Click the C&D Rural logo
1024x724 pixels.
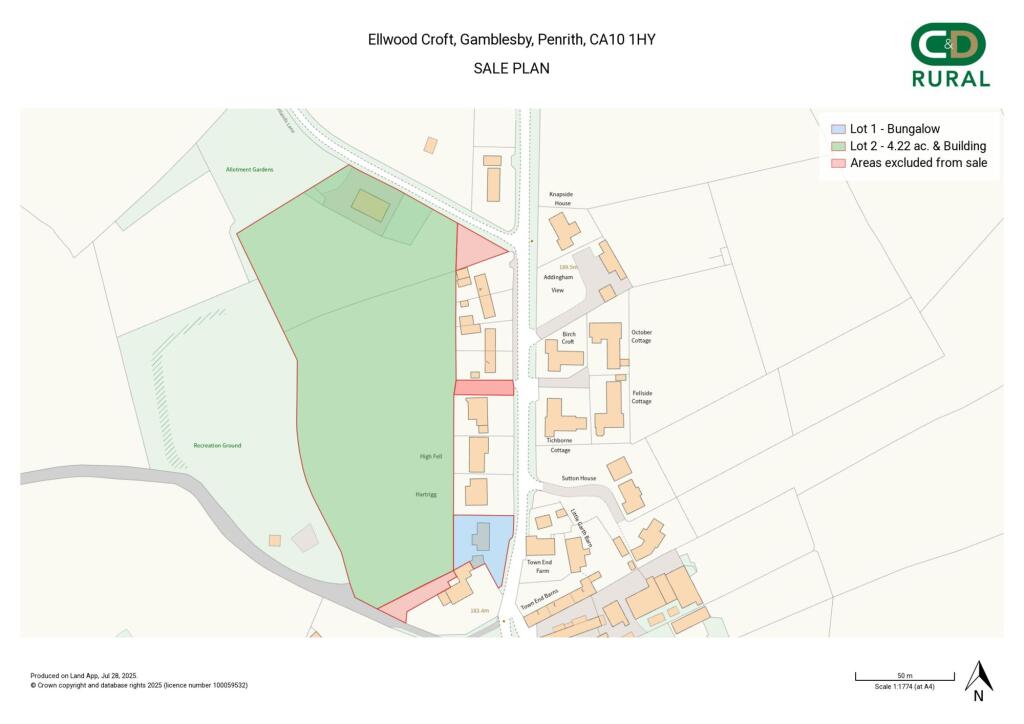949,56
